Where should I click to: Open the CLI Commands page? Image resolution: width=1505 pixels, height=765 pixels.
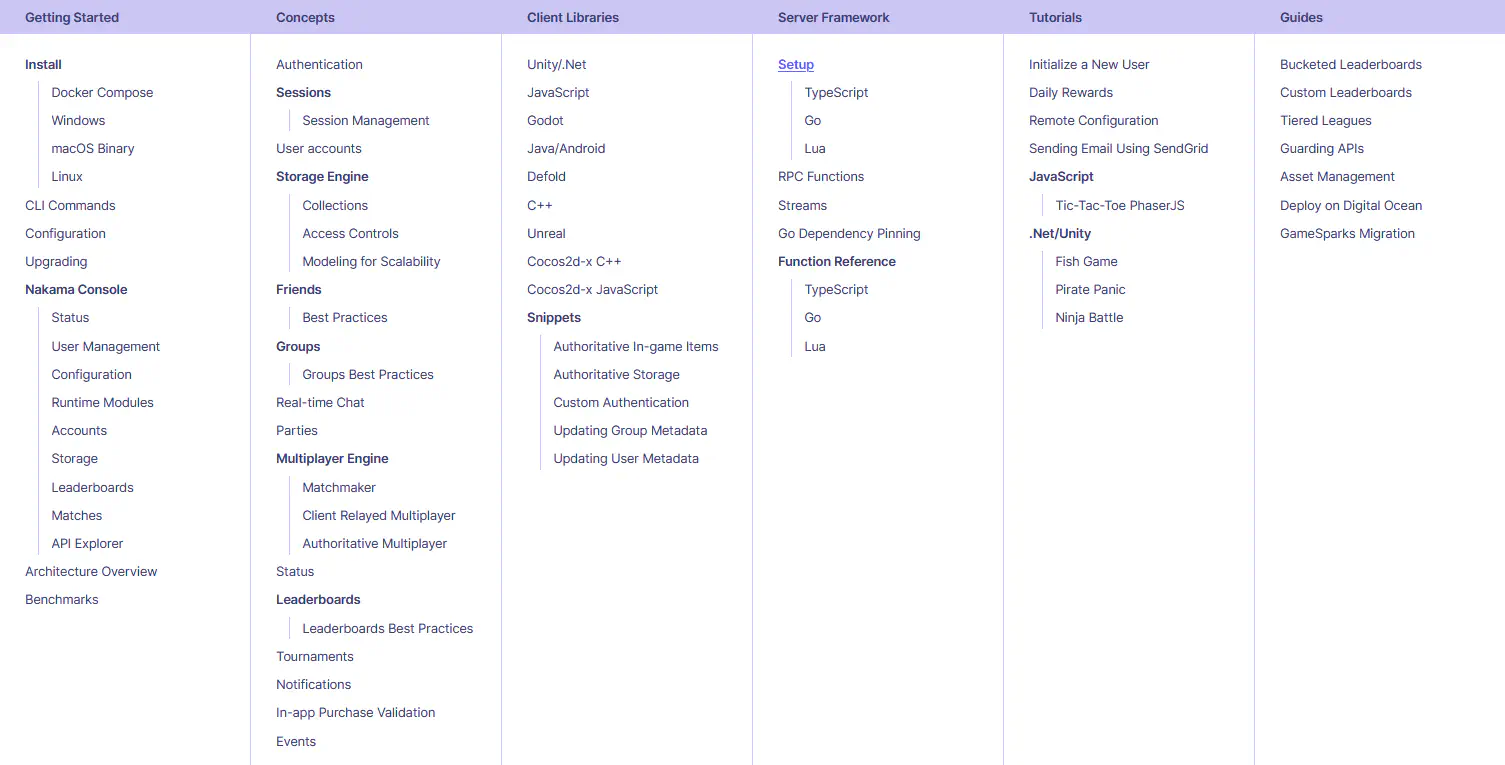tap(70, 205)
